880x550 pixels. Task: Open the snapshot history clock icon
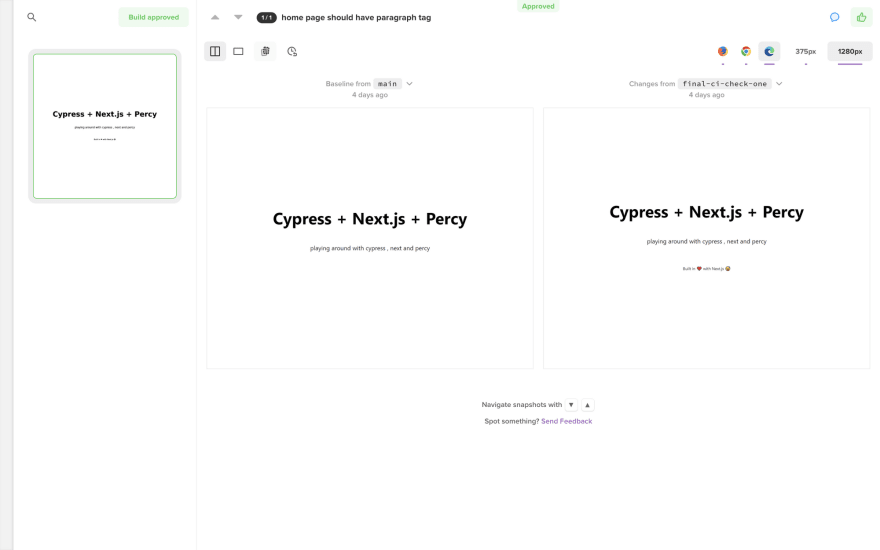[x=292, y=51]
